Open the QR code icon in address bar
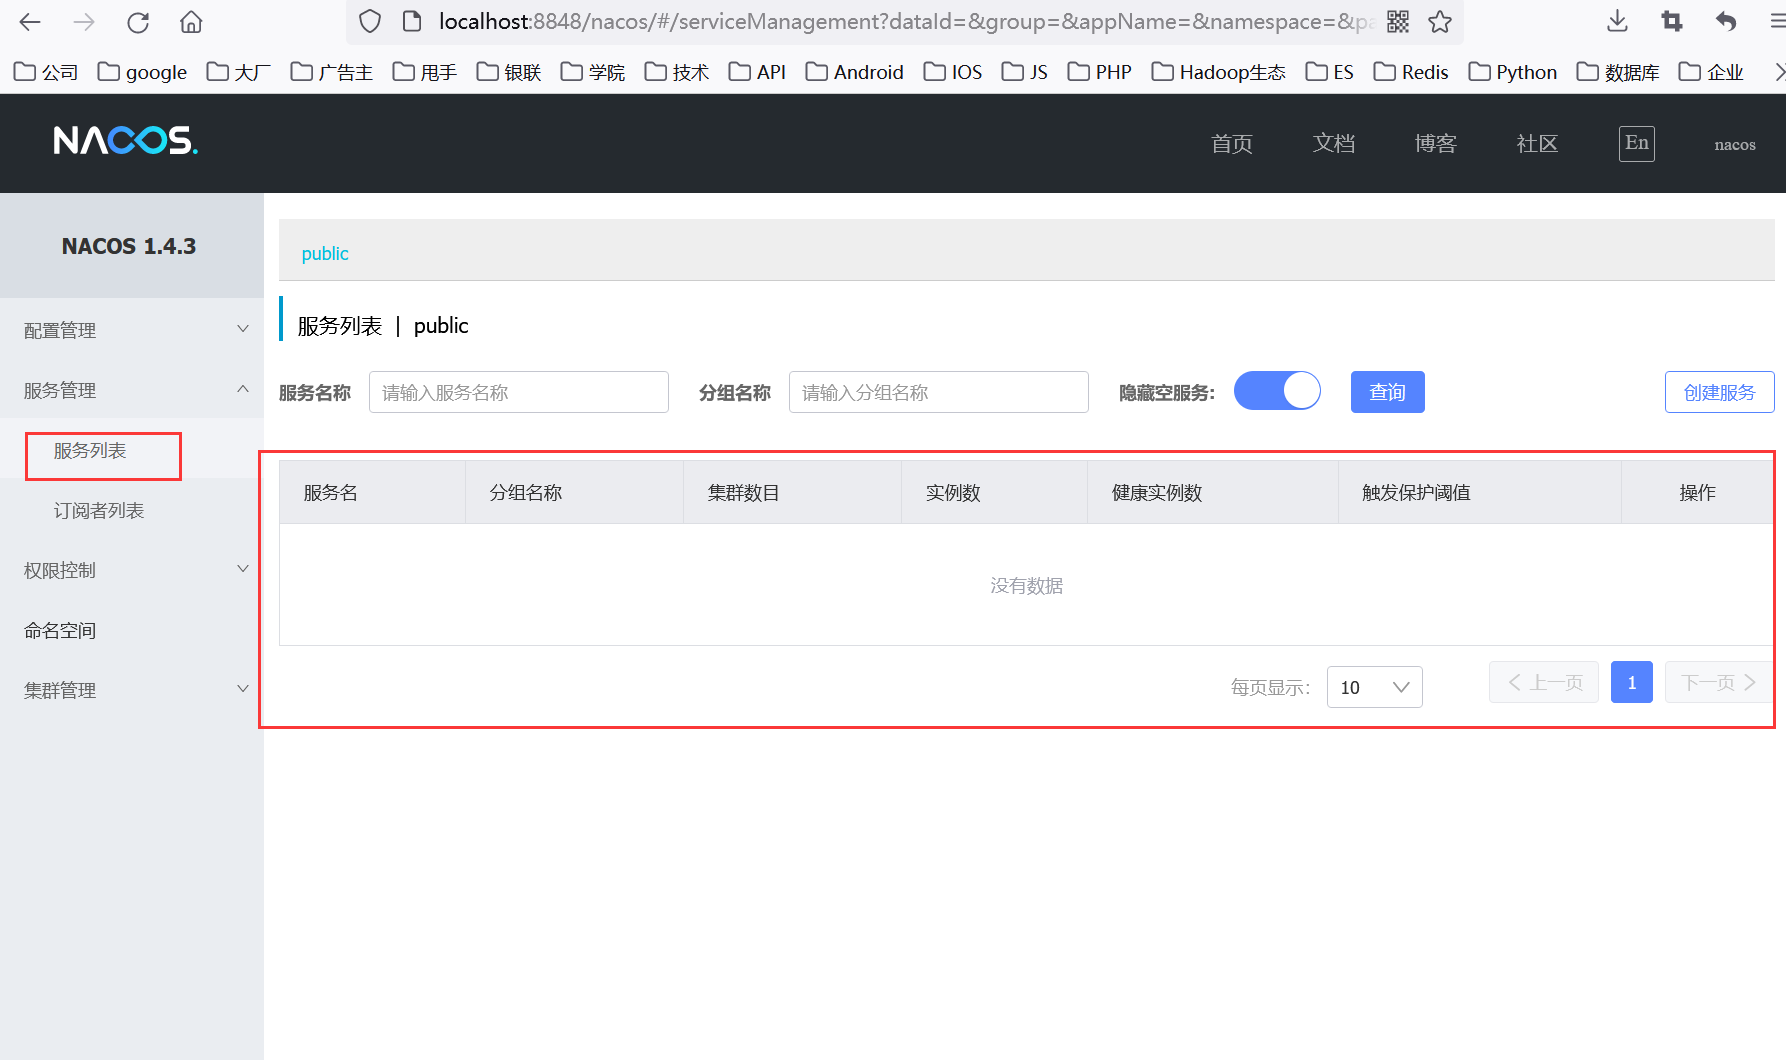 click(1398, 22)
